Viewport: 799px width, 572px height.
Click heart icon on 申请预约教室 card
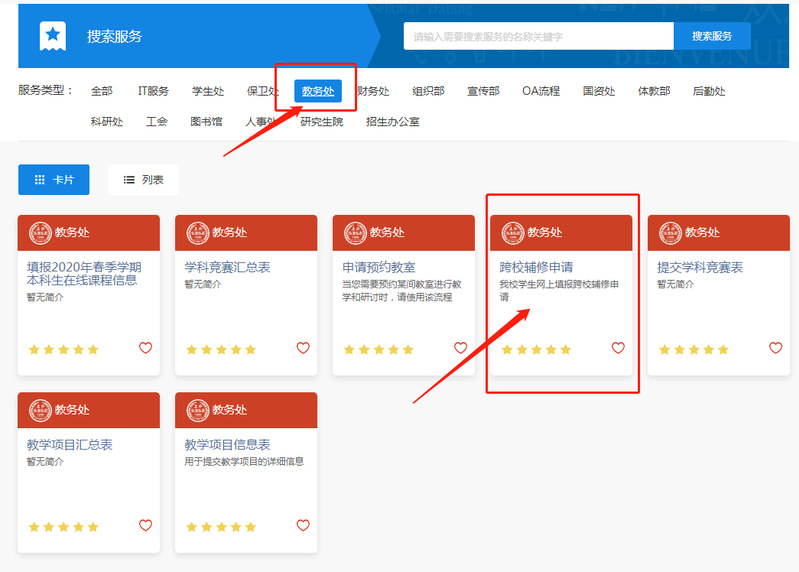click(460, 348)
